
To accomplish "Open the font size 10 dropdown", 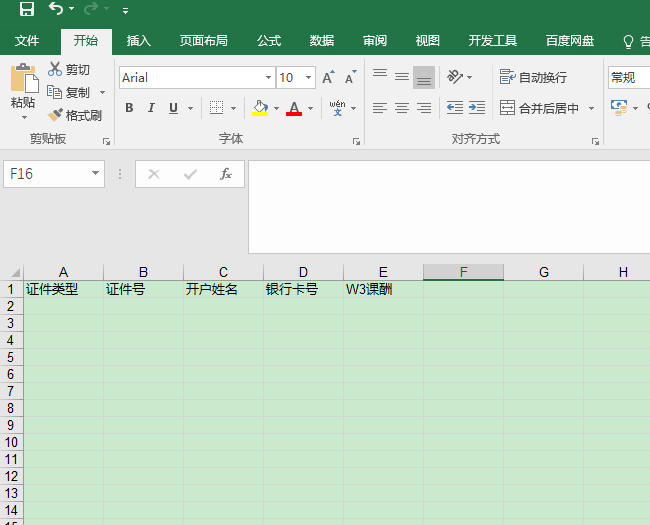I will pyautogui.click(x=308, y=78).
